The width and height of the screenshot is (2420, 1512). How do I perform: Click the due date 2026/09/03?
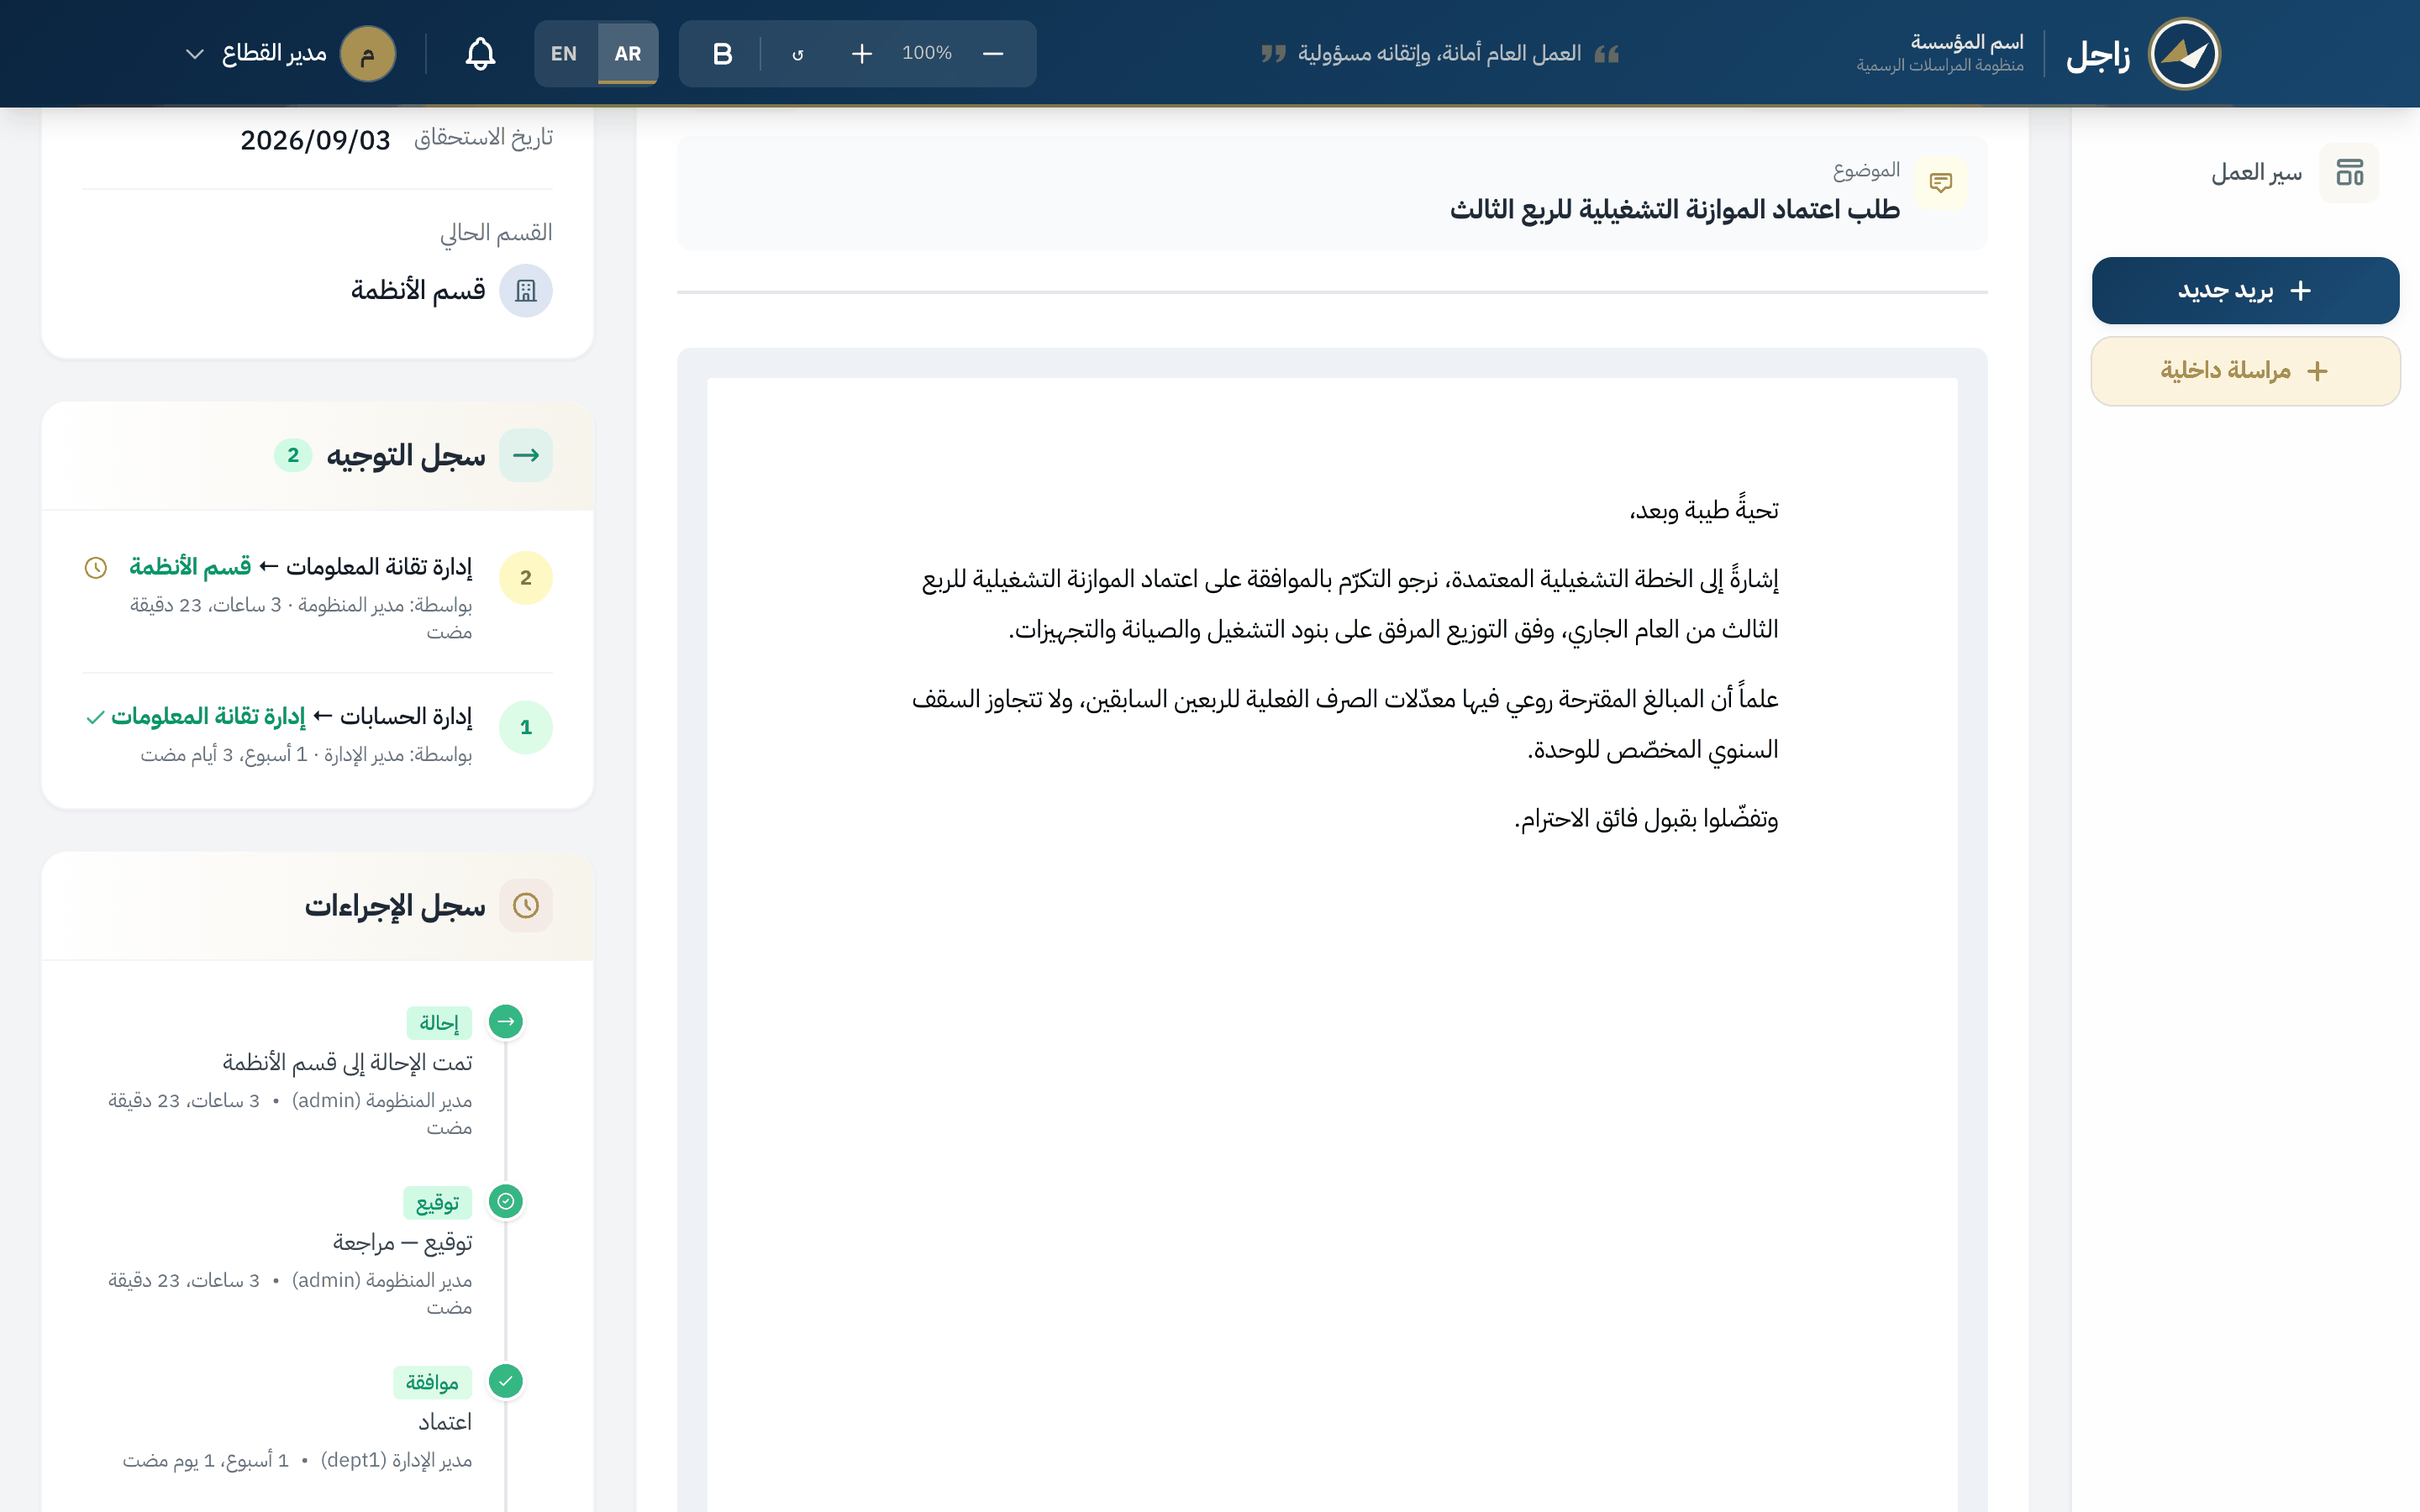tap(315, 140)
